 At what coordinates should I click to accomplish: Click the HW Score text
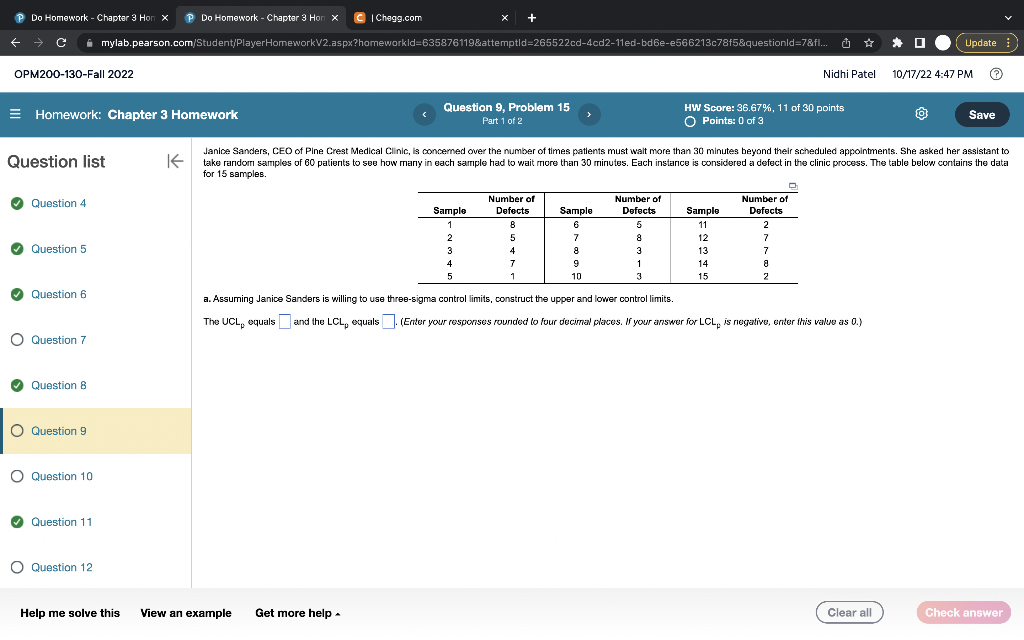[x=764, y=108]
